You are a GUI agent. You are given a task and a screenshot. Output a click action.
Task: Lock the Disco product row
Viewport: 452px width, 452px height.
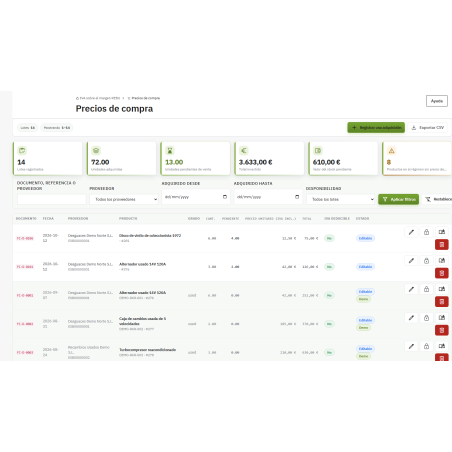coord(426,232)
